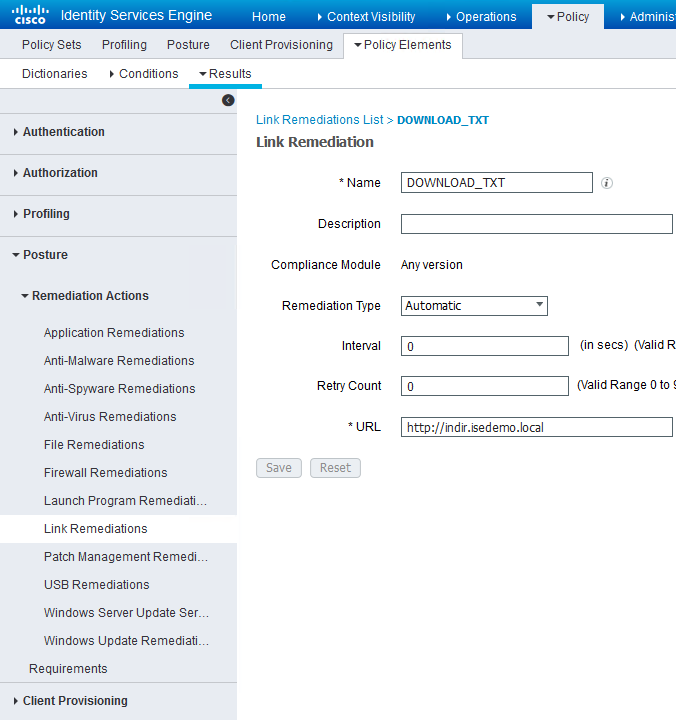Collapse the Remediation Actions tree node
Viewport: 676px width, 720px height.
85,296
